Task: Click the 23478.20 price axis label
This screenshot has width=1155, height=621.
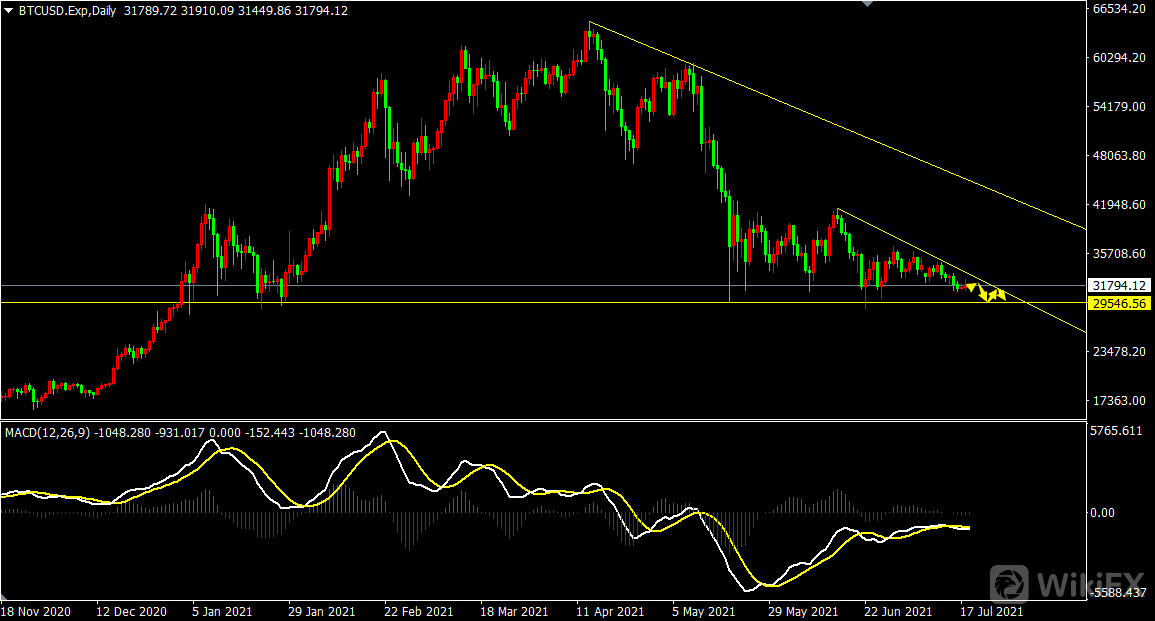Action: 1119,352
